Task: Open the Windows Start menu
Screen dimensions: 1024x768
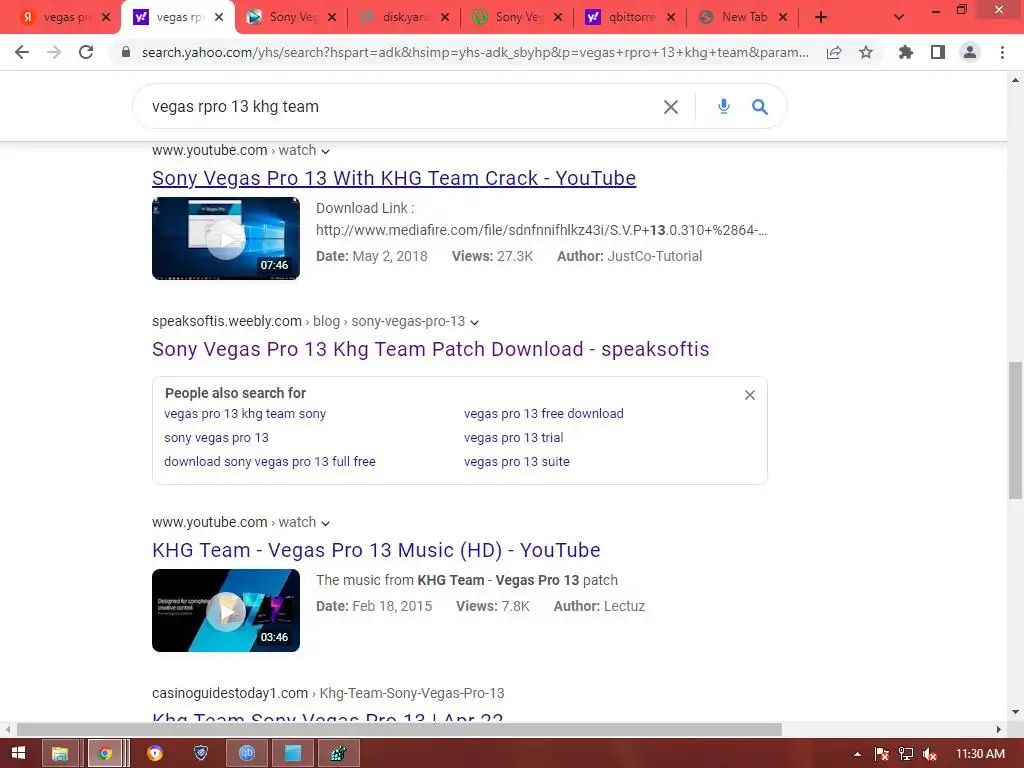Action: [x=18, y=754]
